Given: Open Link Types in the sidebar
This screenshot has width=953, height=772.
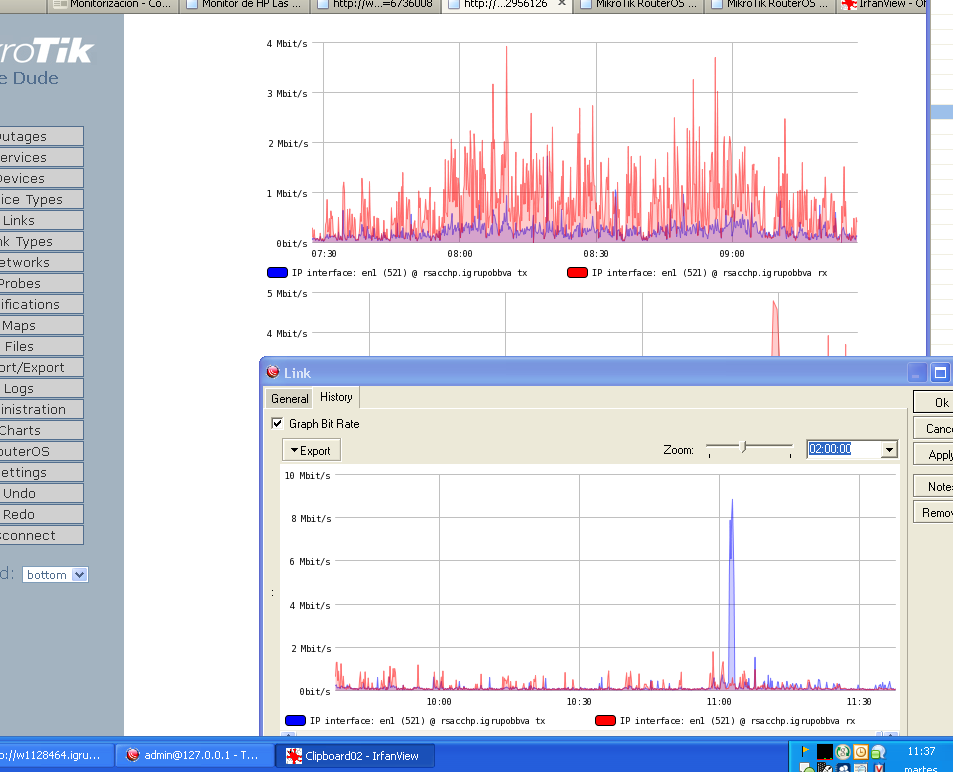Looking at the screenshot, I should point(41,241).
